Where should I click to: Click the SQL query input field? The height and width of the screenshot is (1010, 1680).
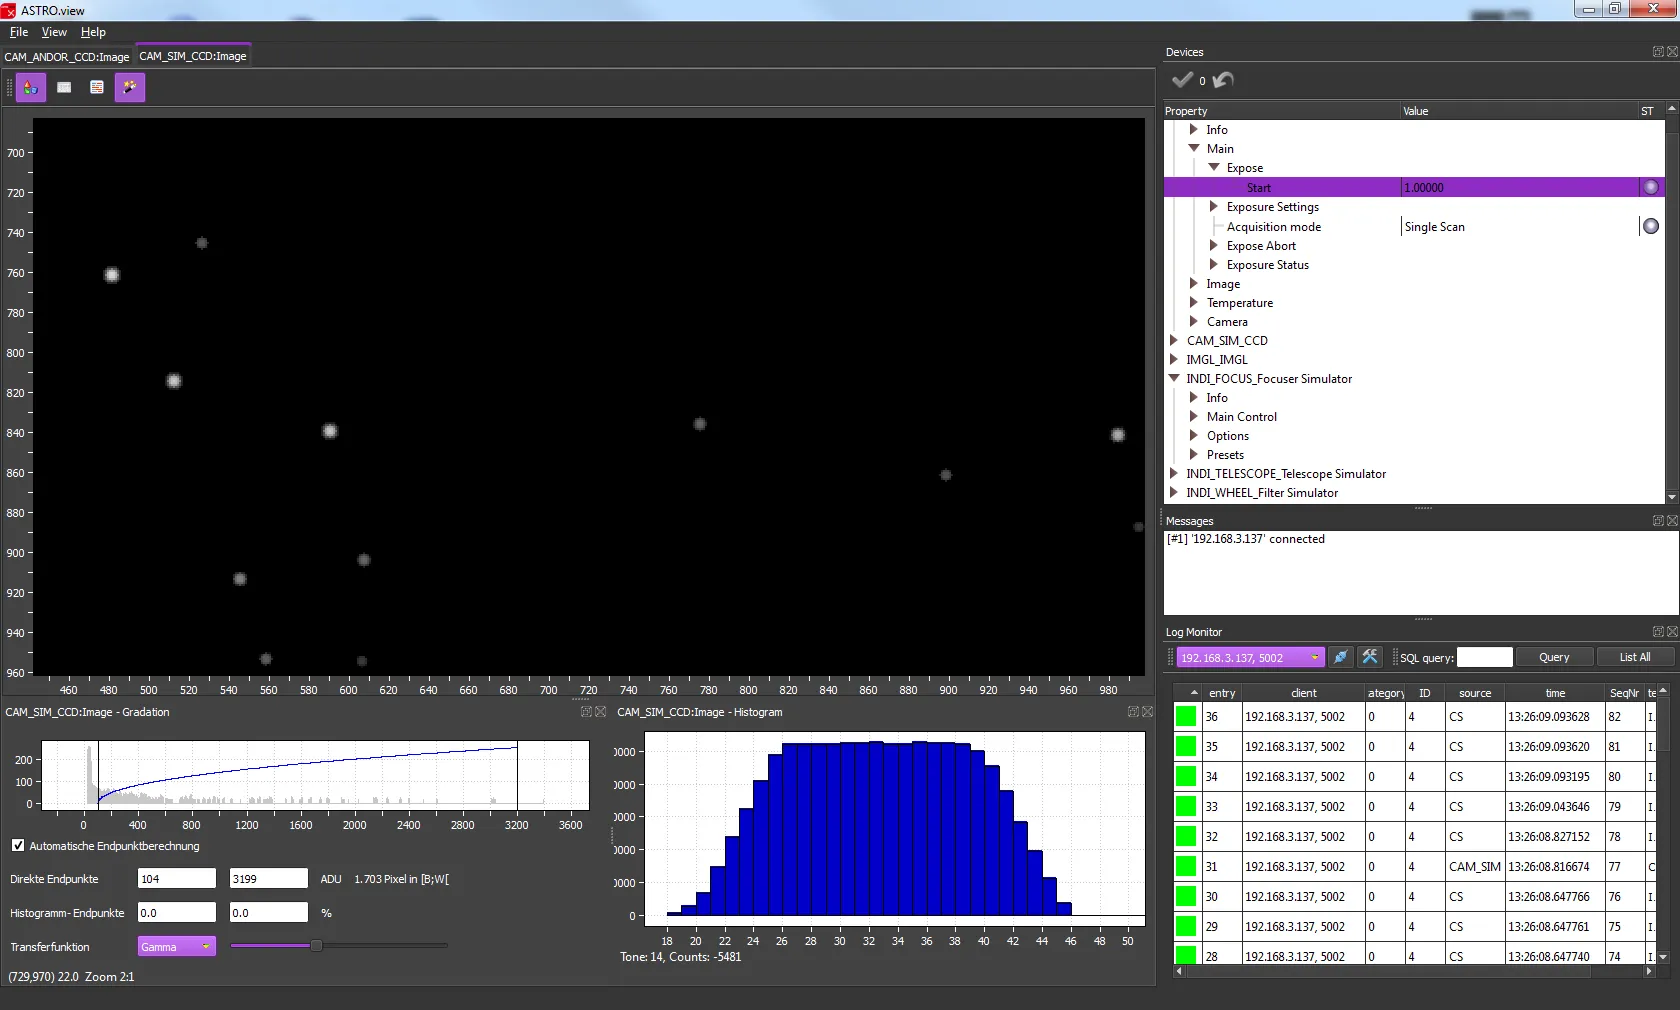1485,657
